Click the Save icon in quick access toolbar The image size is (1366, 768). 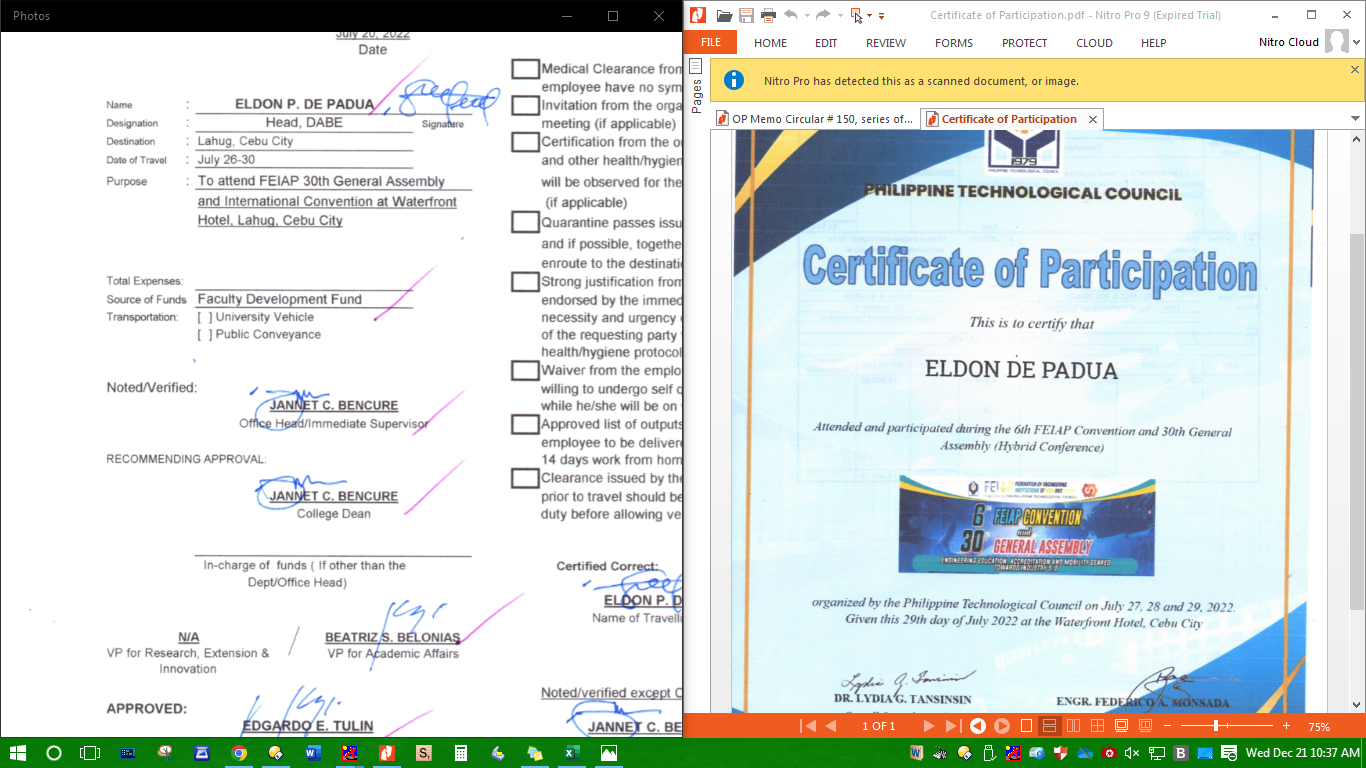[746, 15]
